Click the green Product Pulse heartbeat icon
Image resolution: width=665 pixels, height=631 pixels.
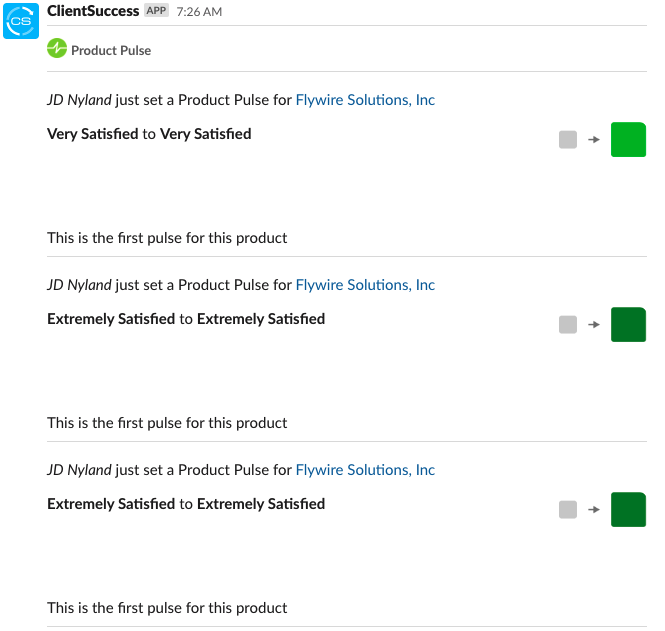click(x=57, y=48)
